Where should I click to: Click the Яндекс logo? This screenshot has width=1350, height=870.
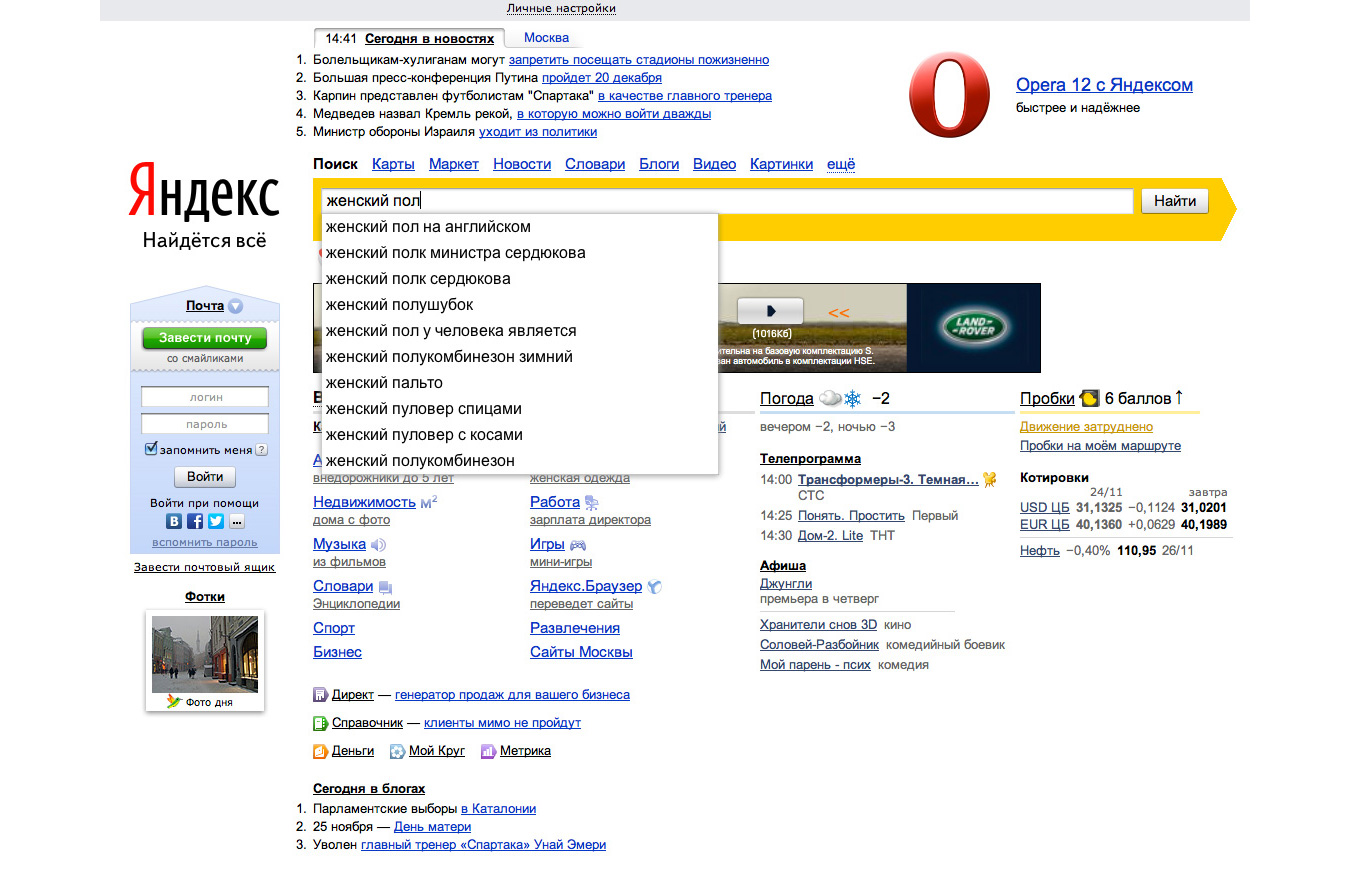pos(204,190)
